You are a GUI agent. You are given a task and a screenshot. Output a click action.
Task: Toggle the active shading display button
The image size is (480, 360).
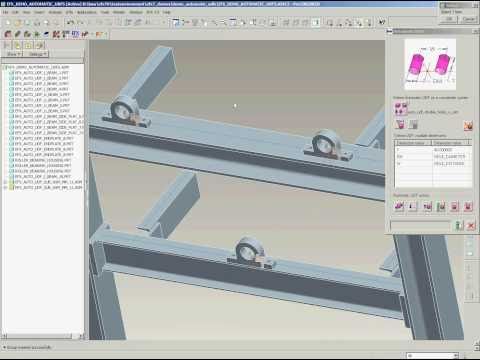tap(315, 23)
